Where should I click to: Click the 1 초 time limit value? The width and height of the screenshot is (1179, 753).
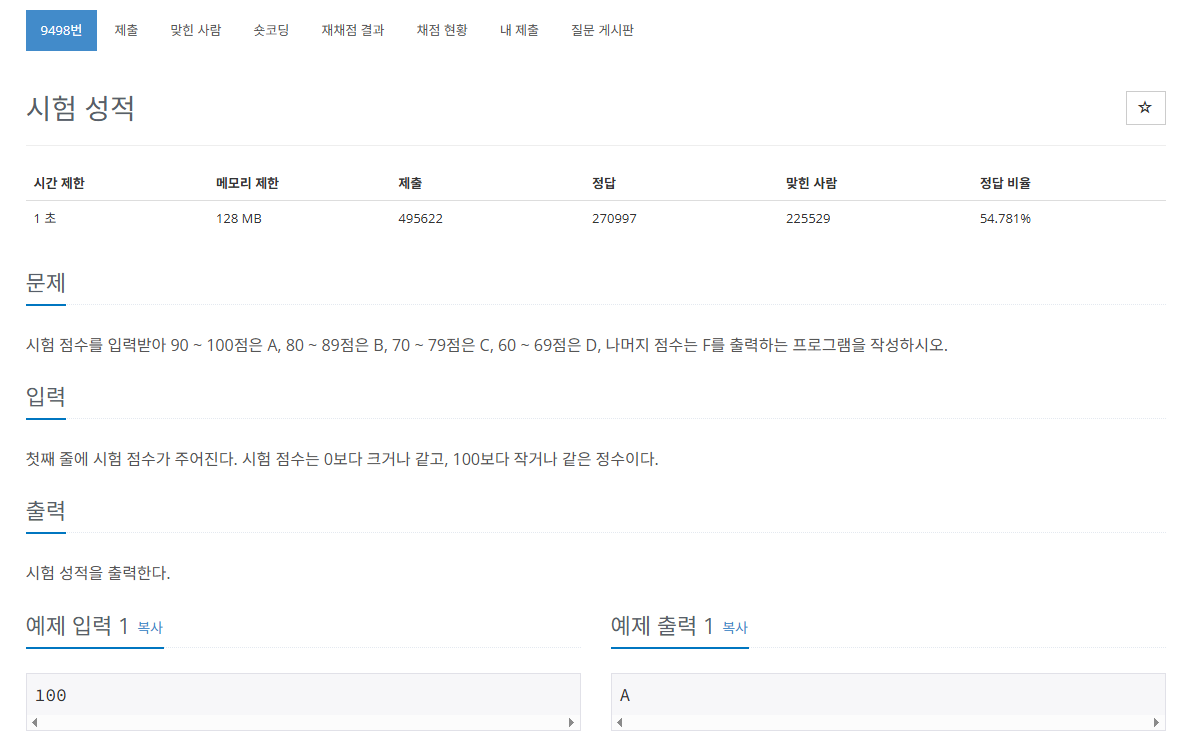(45, 218)
